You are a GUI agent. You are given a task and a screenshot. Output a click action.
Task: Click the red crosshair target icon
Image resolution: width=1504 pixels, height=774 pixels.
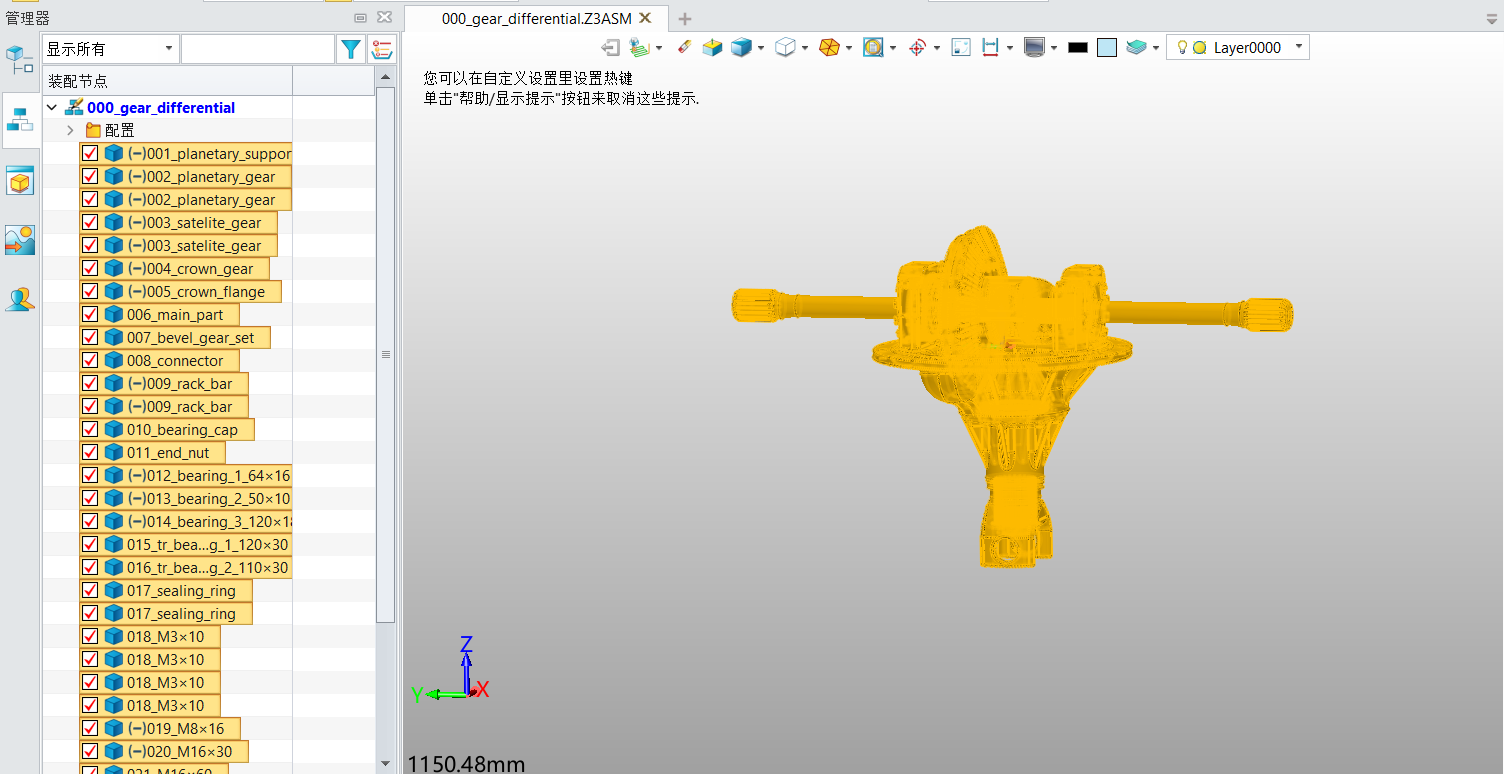917,47
